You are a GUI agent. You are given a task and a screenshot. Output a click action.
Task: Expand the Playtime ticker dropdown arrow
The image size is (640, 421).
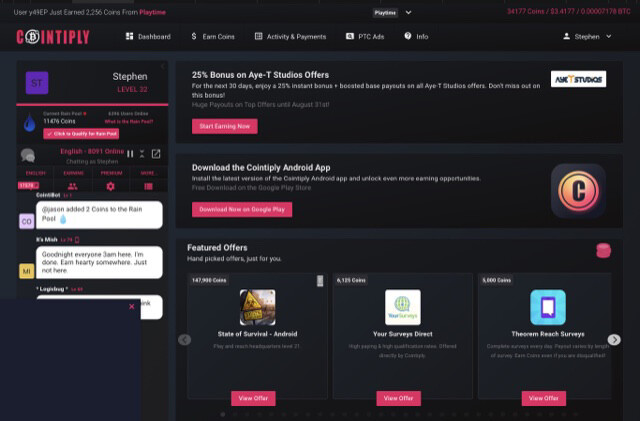click(x=408, y=12)
